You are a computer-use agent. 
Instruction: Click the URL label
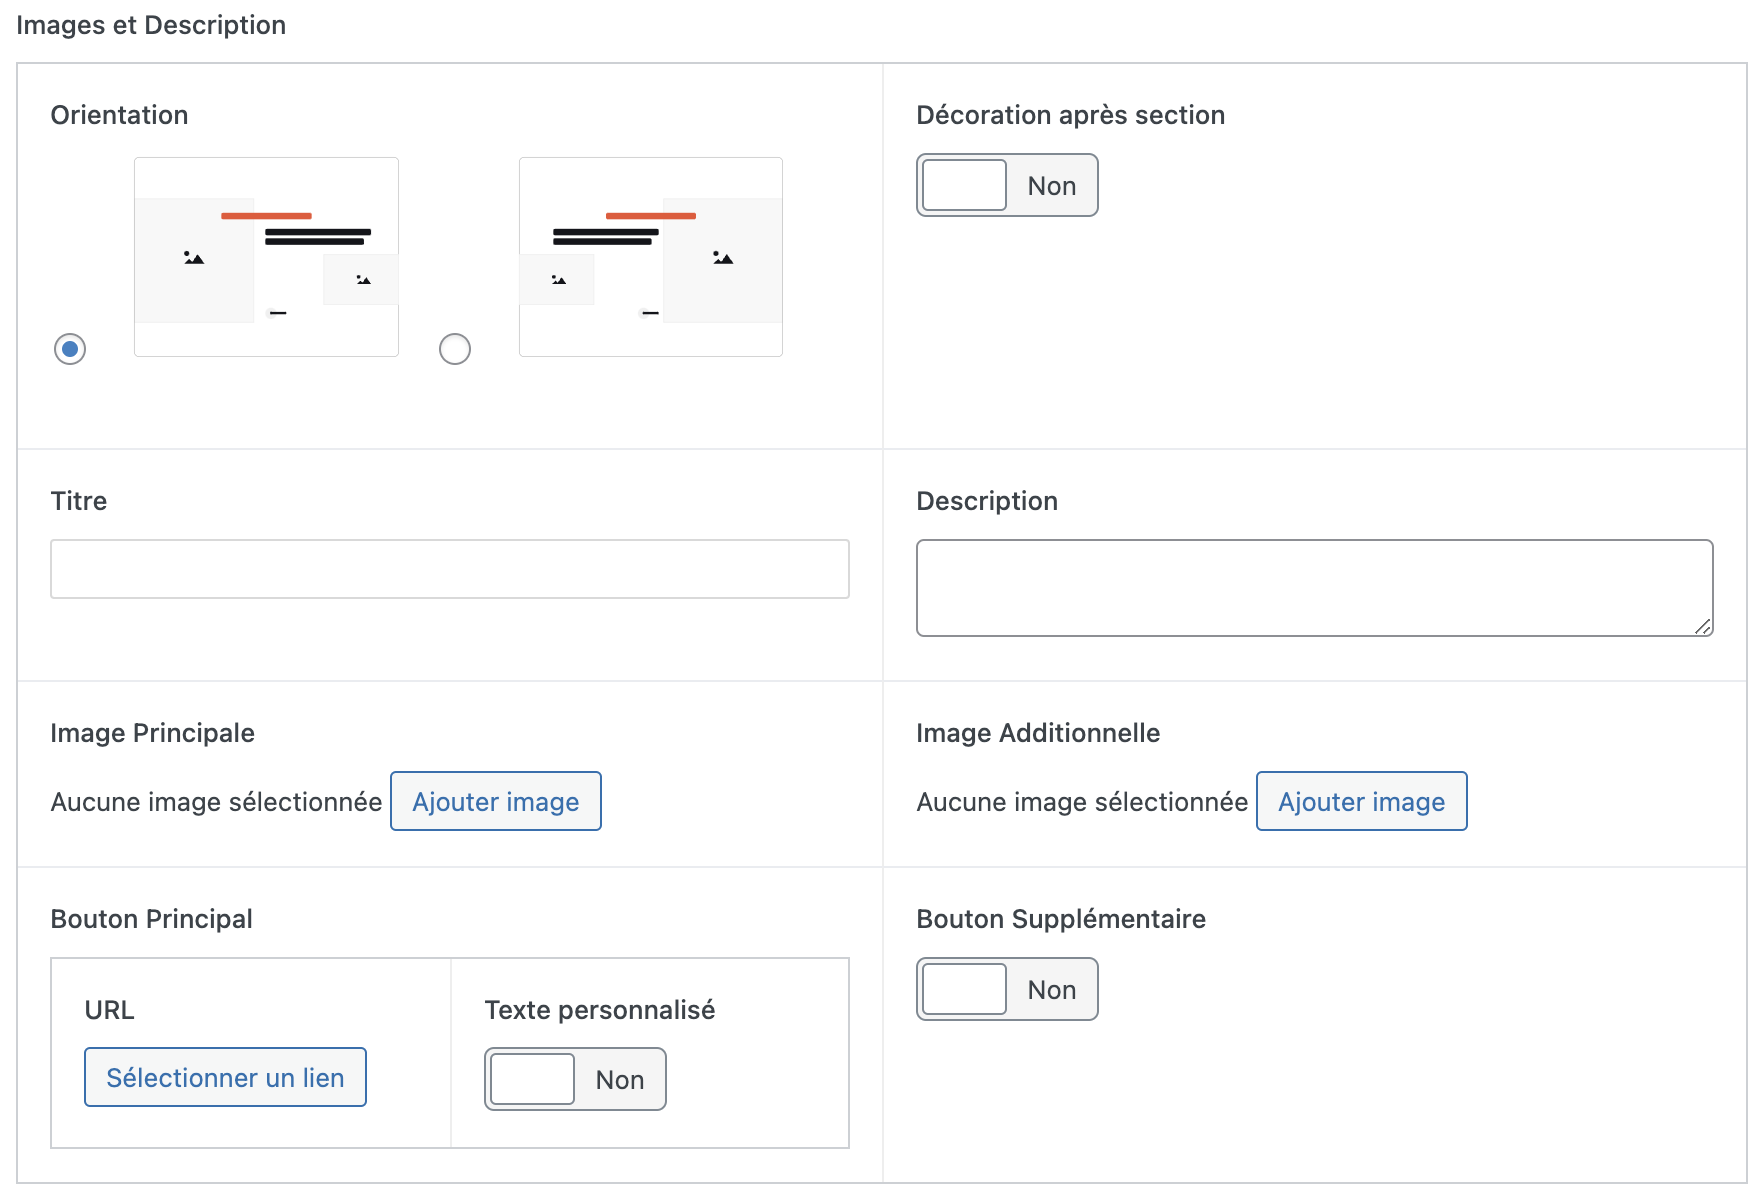tap(109, 1010)
